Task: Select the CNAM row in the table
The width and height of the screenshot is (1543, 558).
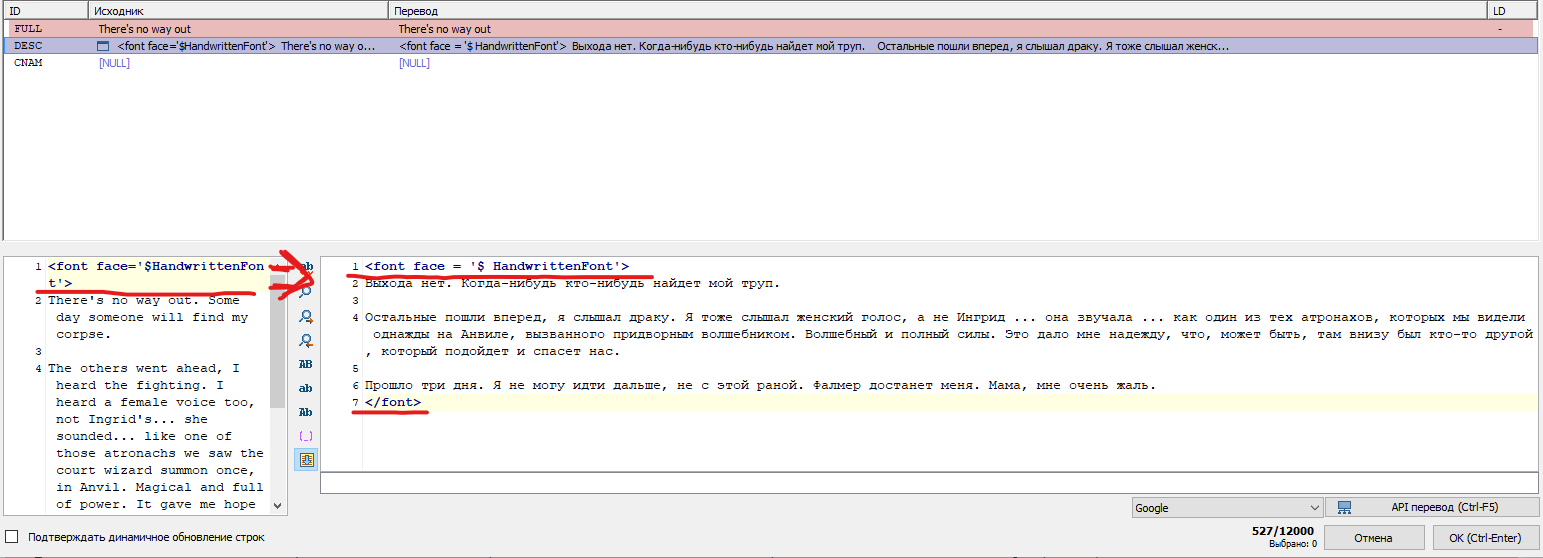Action: pos(770,63)
